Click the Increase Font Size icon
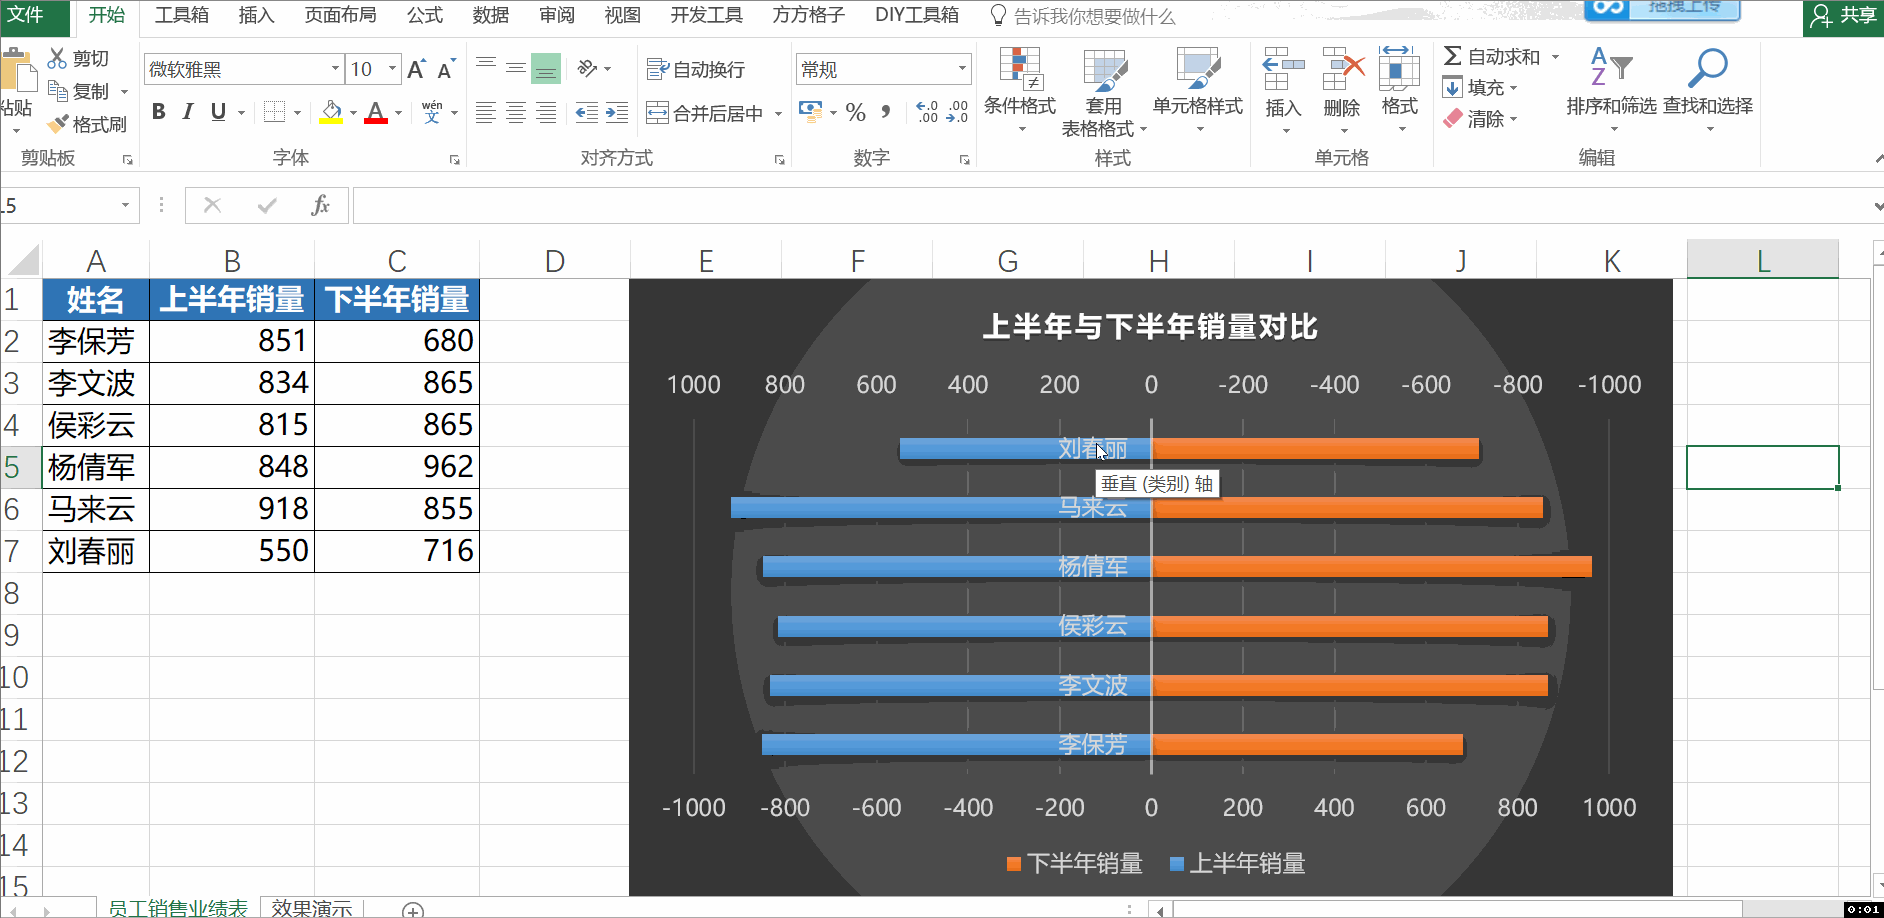 click(417, 69)
